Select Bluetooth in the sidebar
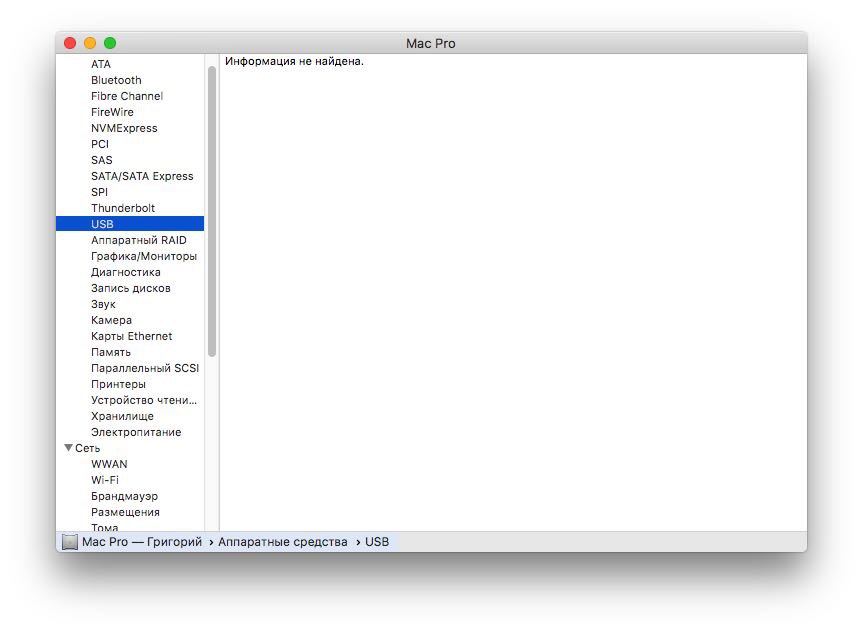Screen dimensions: 863x632 pyautogui.click(x=116, y=80)
